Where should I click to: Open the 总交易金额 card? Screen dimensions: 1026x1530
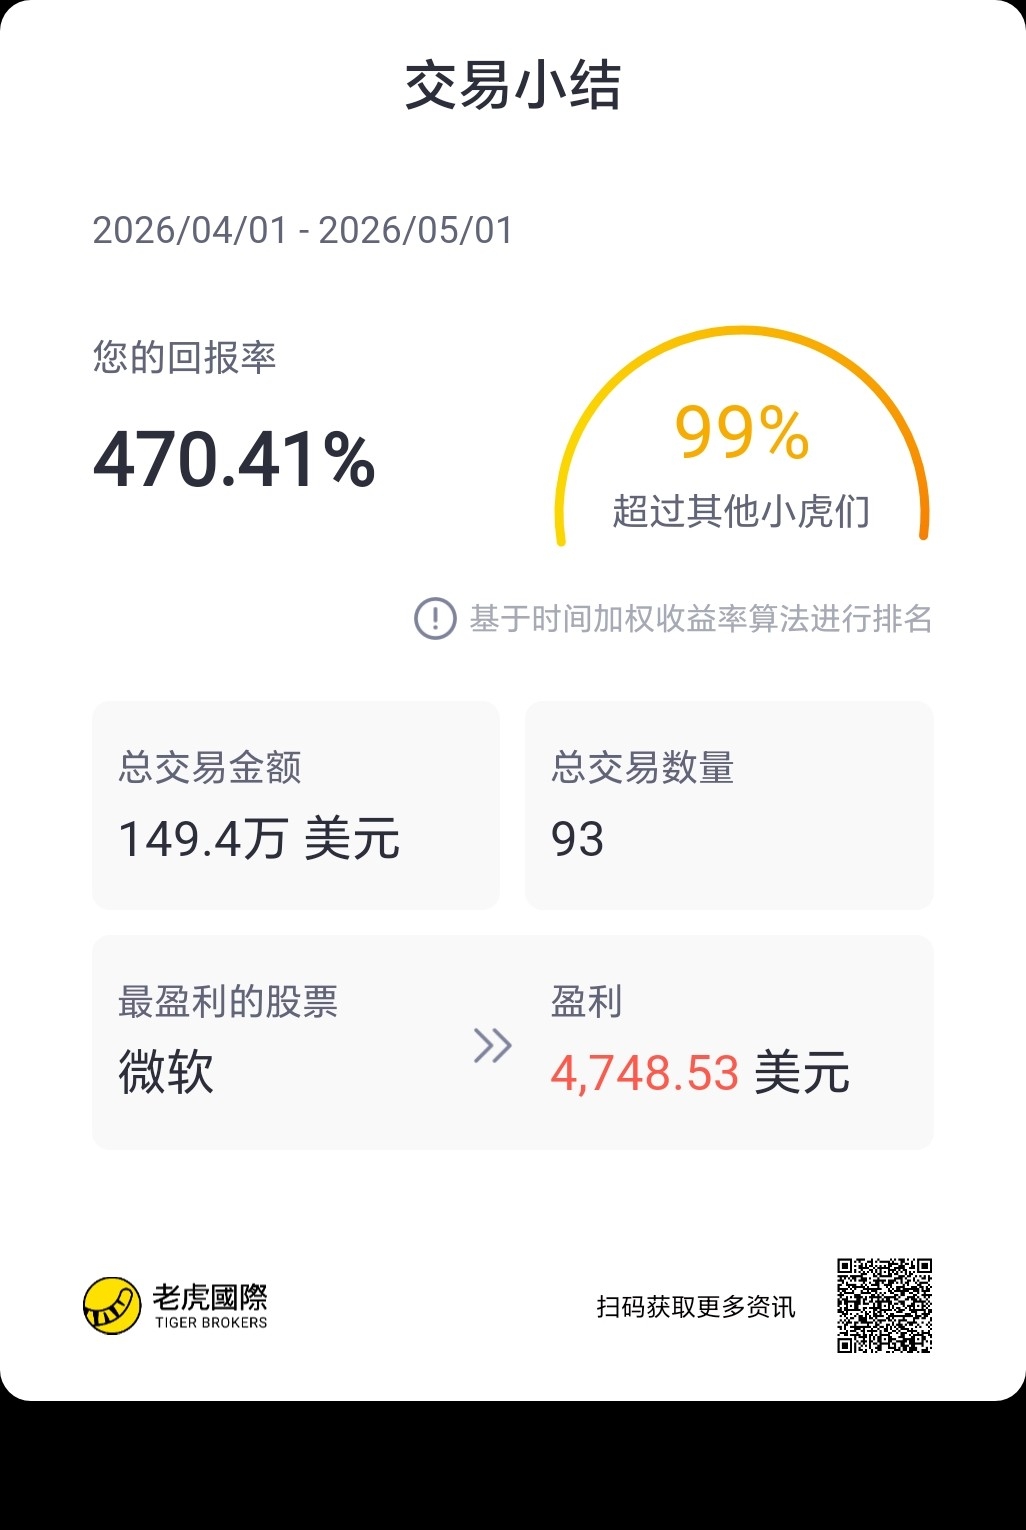coord(296,805)
